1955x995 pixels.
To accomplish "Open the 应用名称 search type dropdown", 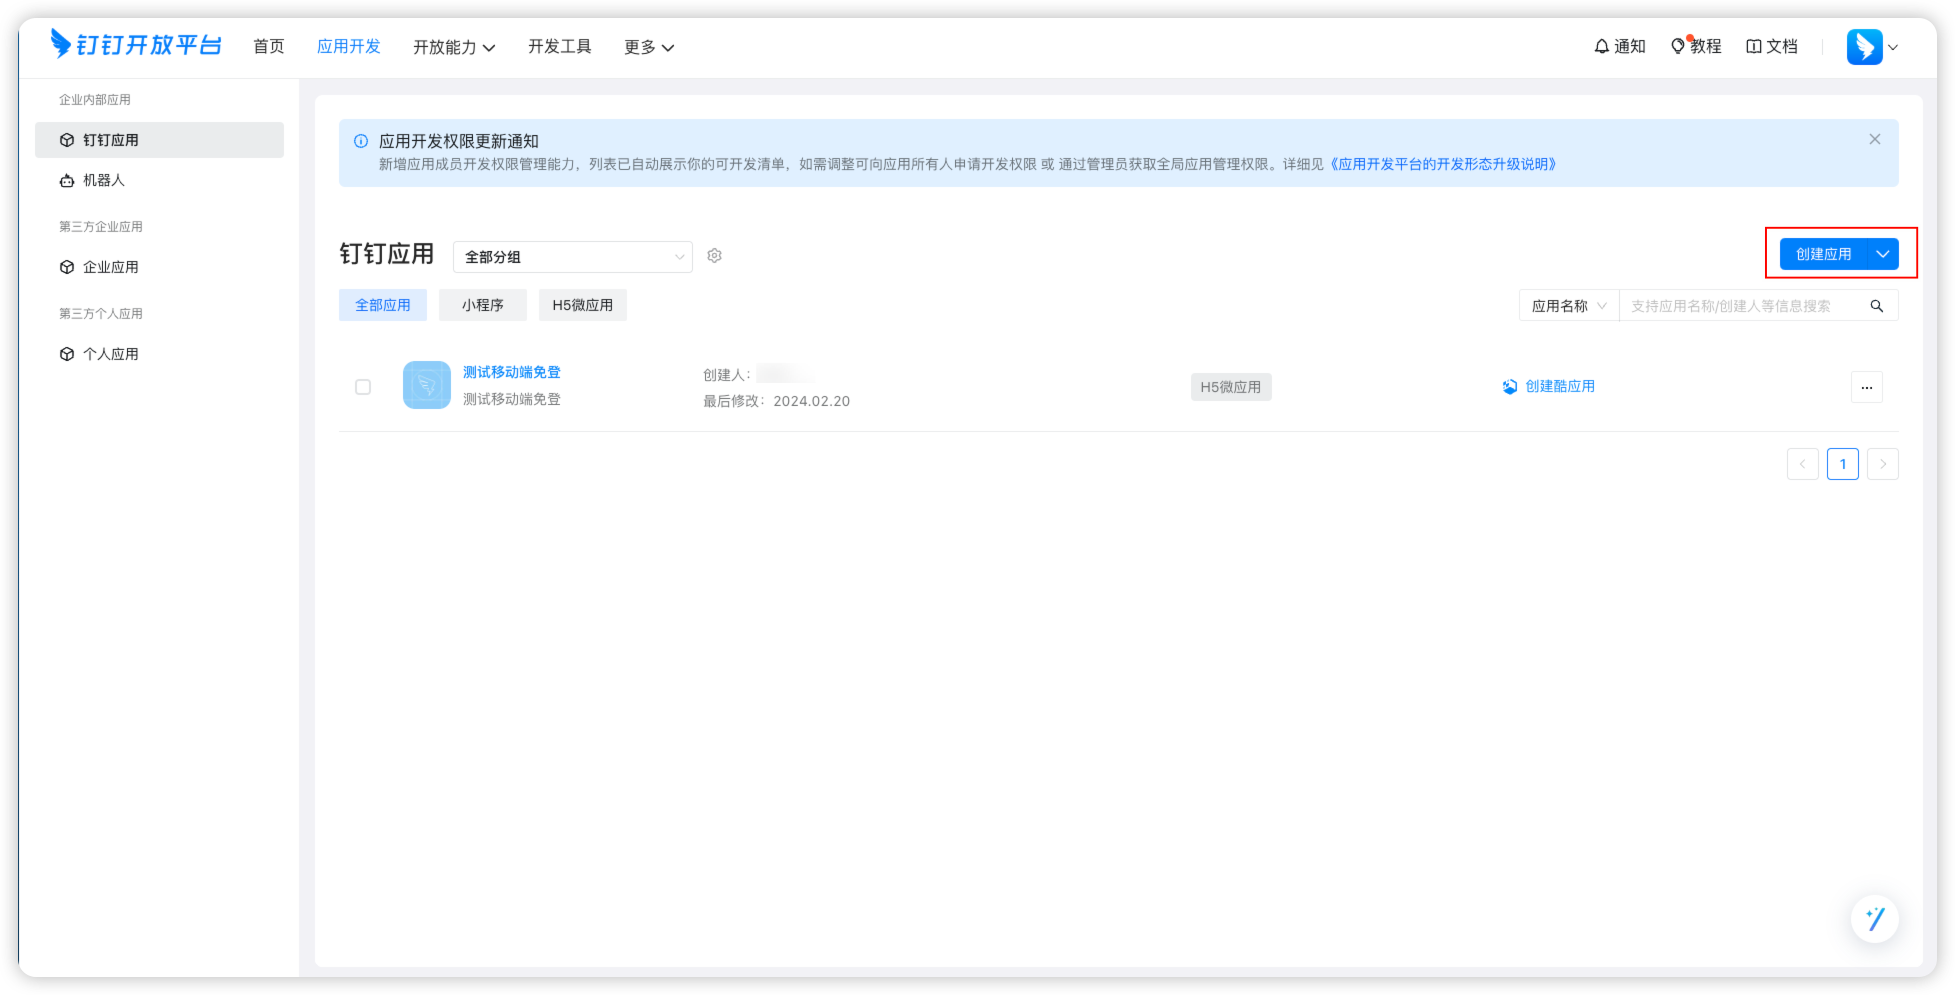I will coord(1569,306).
